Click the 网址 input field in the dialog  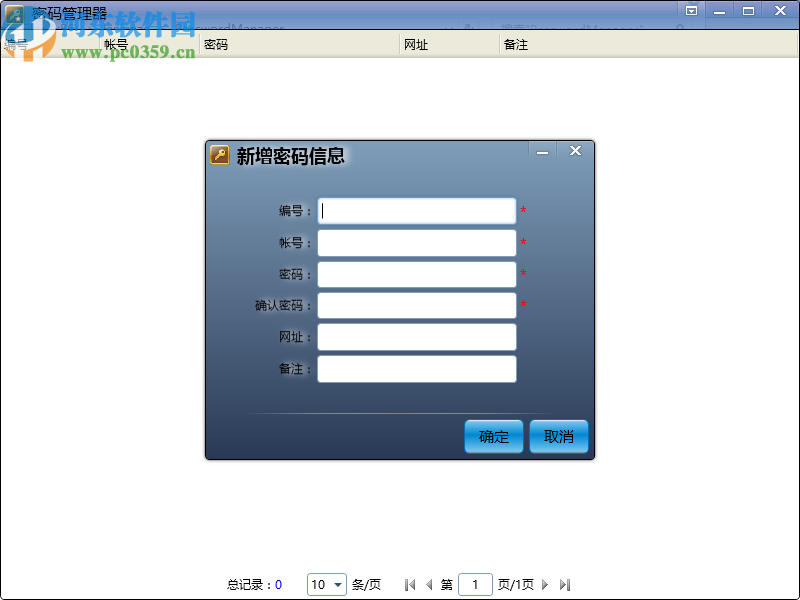pos(417,337)
